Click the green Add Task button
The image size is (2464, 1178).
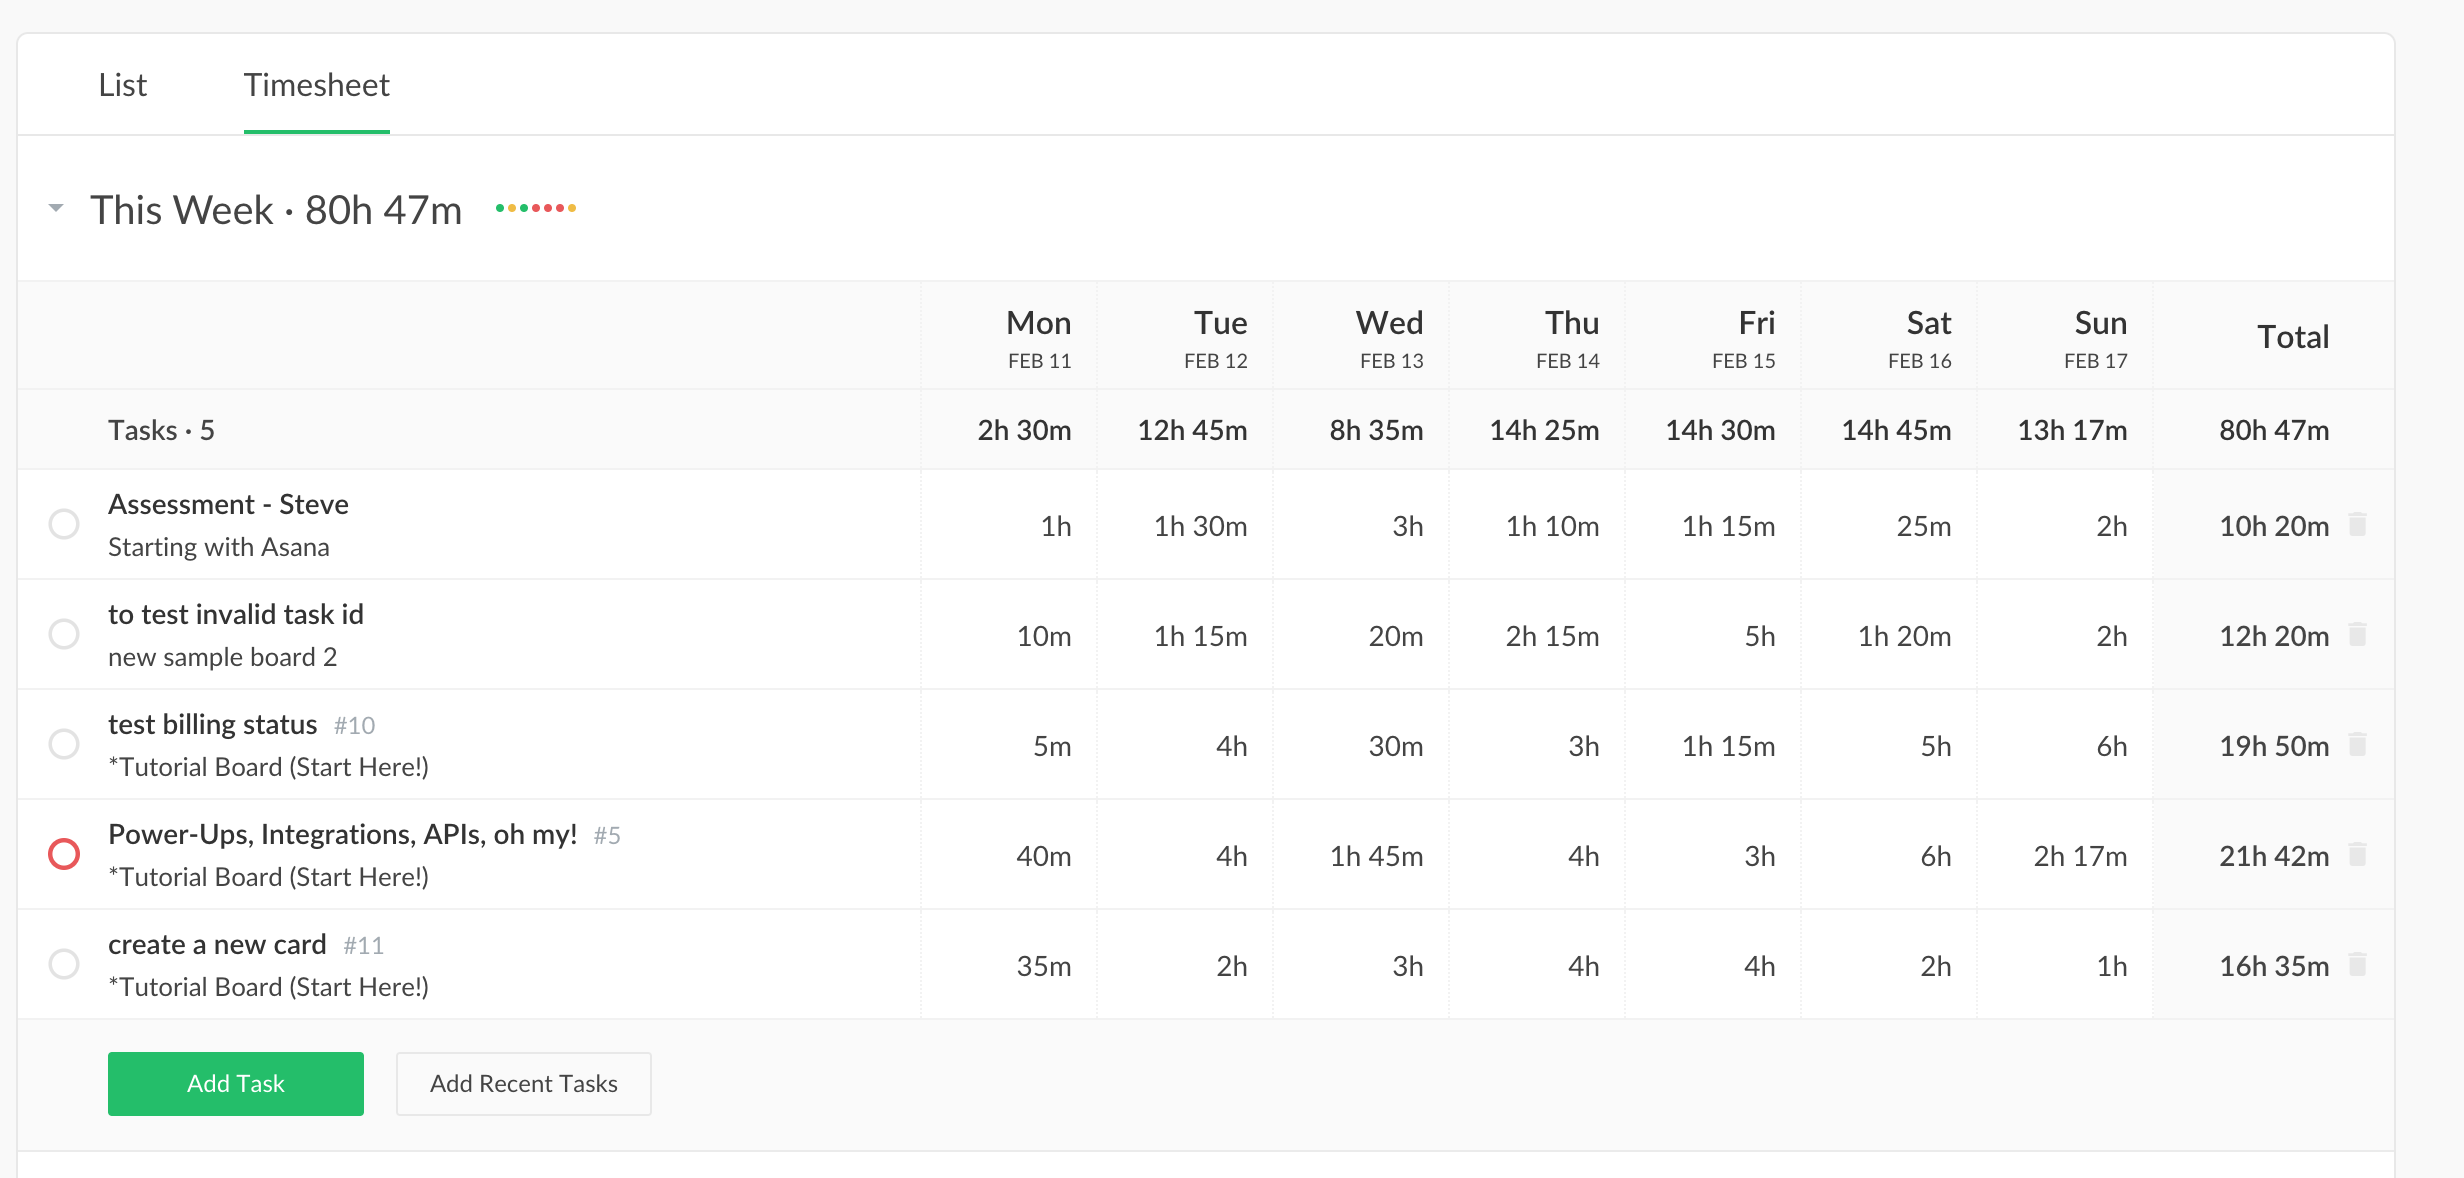[x=236, y=1083]
